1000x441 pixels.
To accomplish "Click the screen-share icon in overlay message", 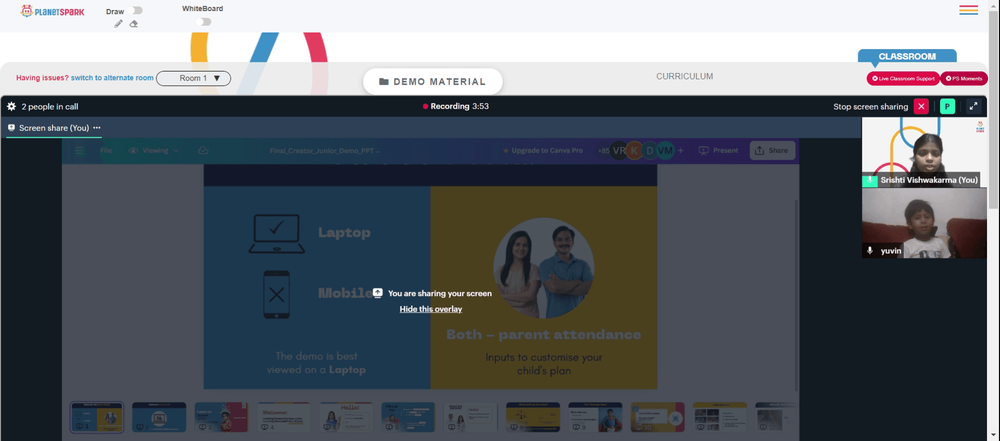I will [x=378, y=293].
